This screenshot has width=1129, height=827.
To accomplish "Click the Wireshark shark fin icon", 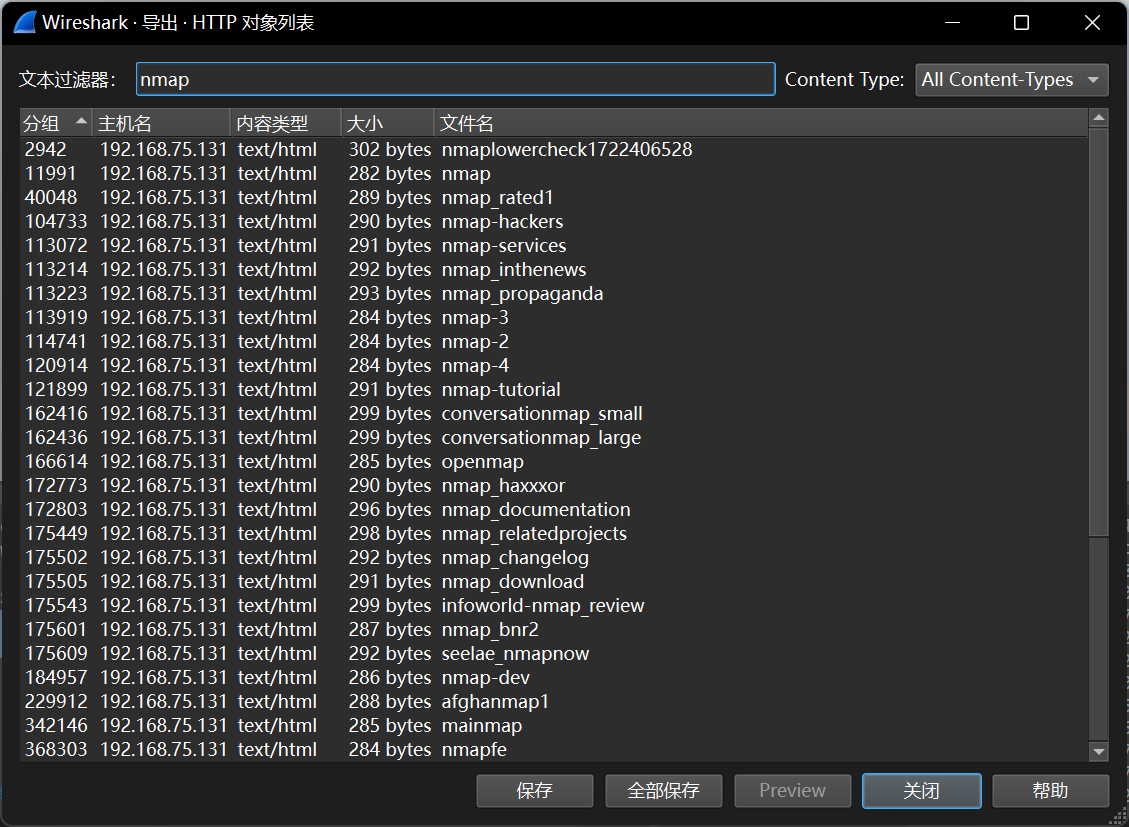I will pos(24,22).
